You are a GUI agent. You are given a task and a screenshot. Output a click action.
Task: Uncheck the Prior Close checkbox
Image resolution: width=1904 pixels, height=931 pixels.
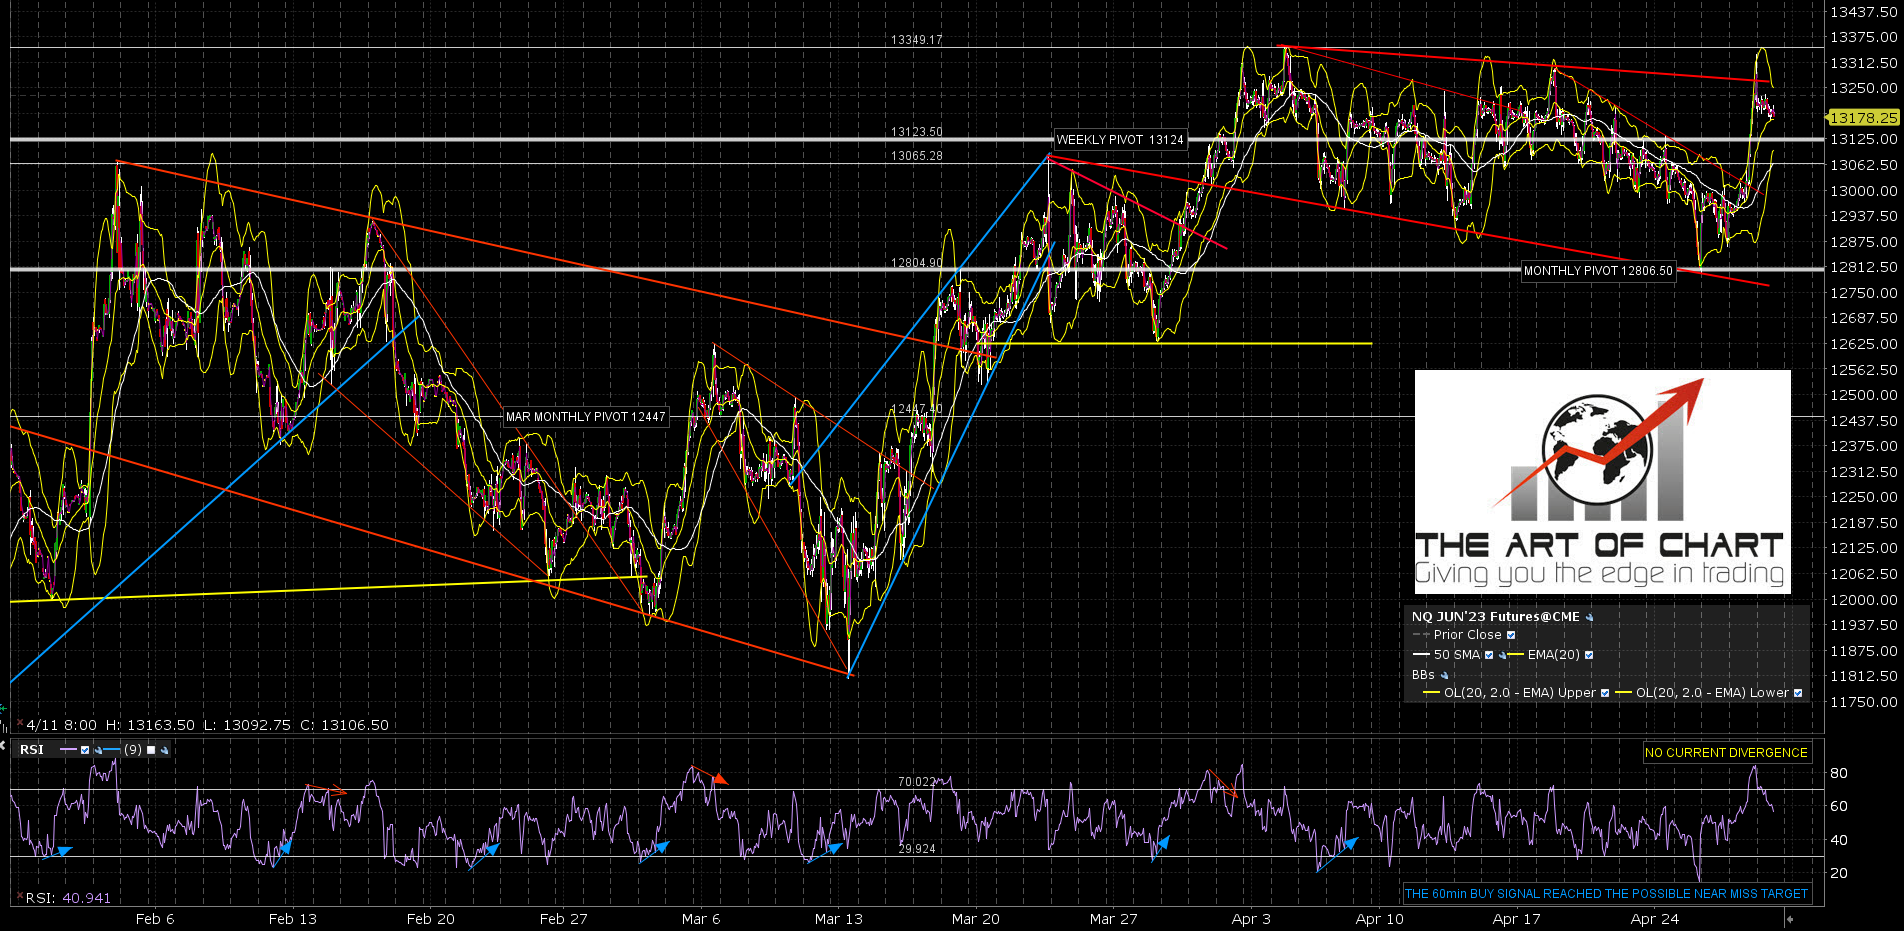[1511, 635]
